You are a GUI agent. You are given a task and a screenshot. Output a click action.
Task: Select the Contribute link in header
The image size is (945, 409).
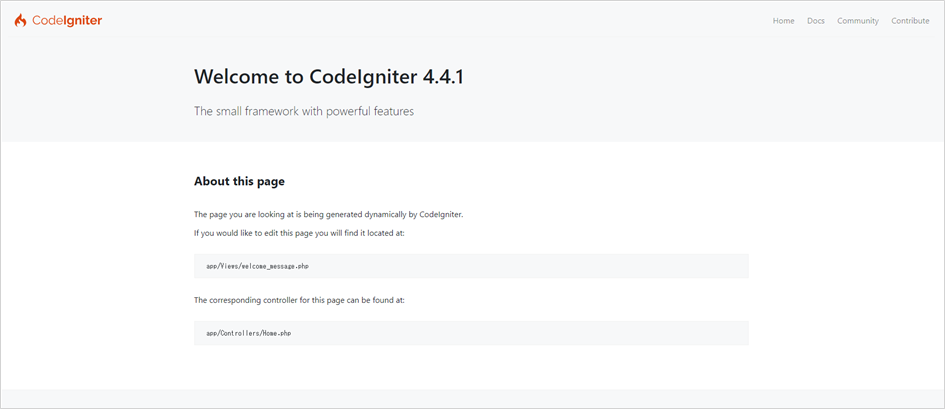coord(910,20)
